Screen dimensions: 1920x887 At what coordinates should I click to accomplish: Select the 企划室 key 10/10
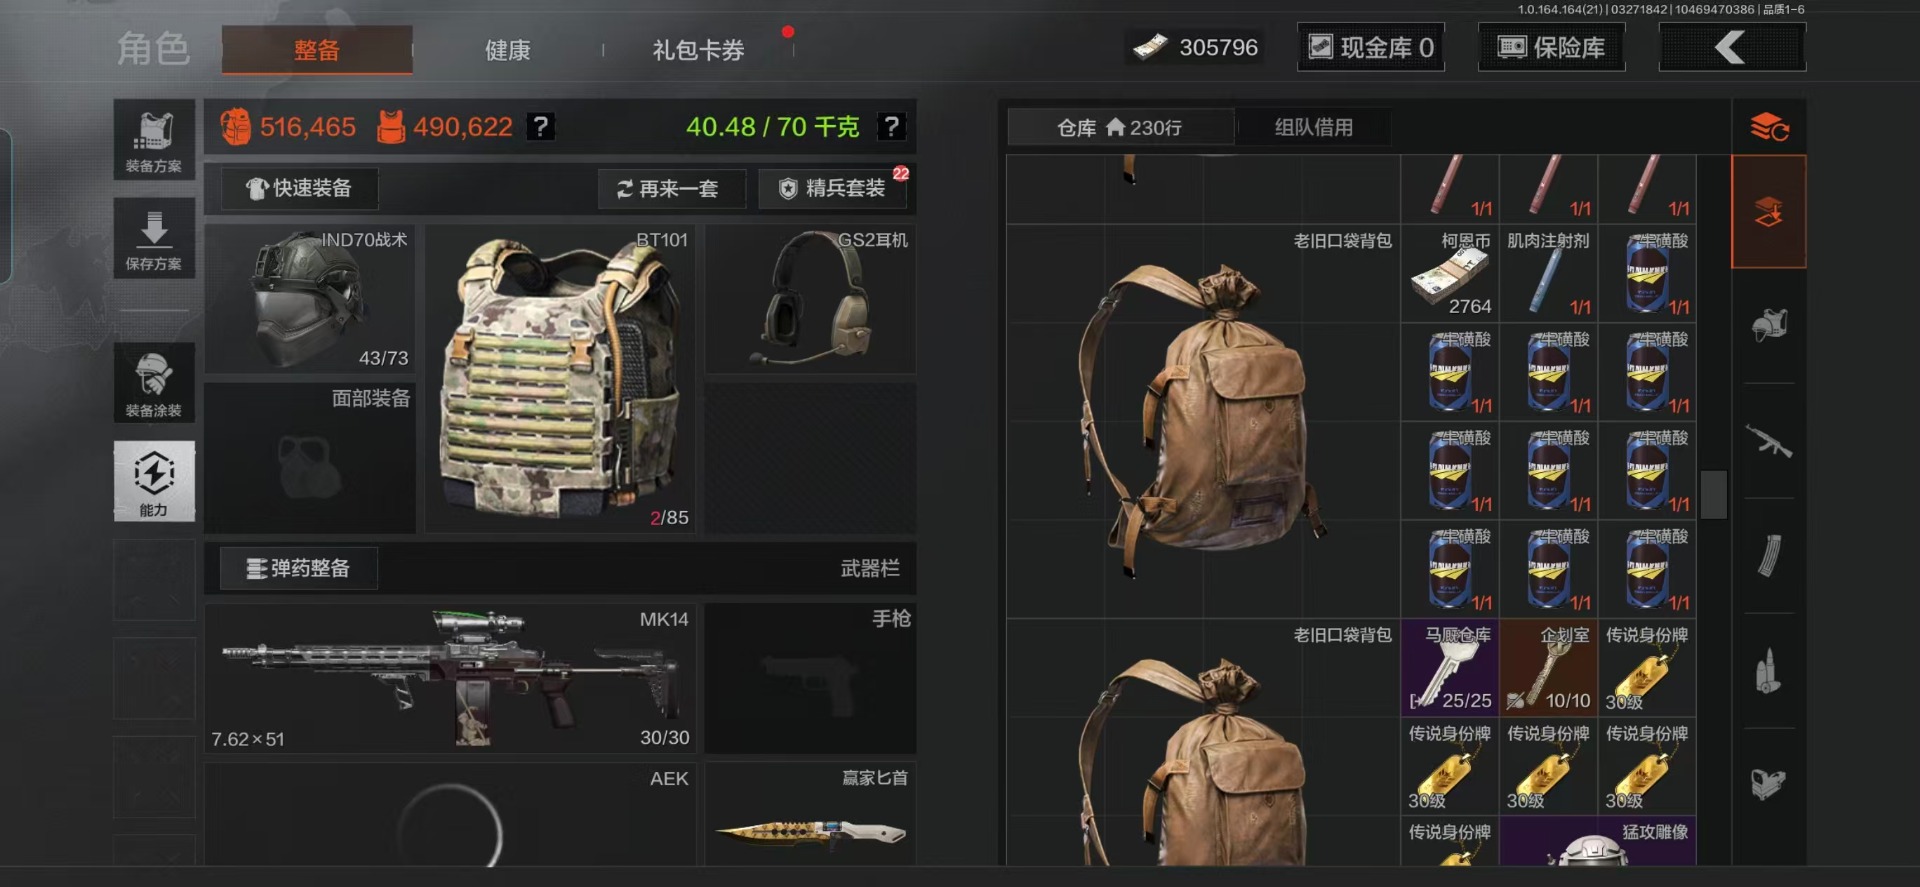(x=1548, y=668)
